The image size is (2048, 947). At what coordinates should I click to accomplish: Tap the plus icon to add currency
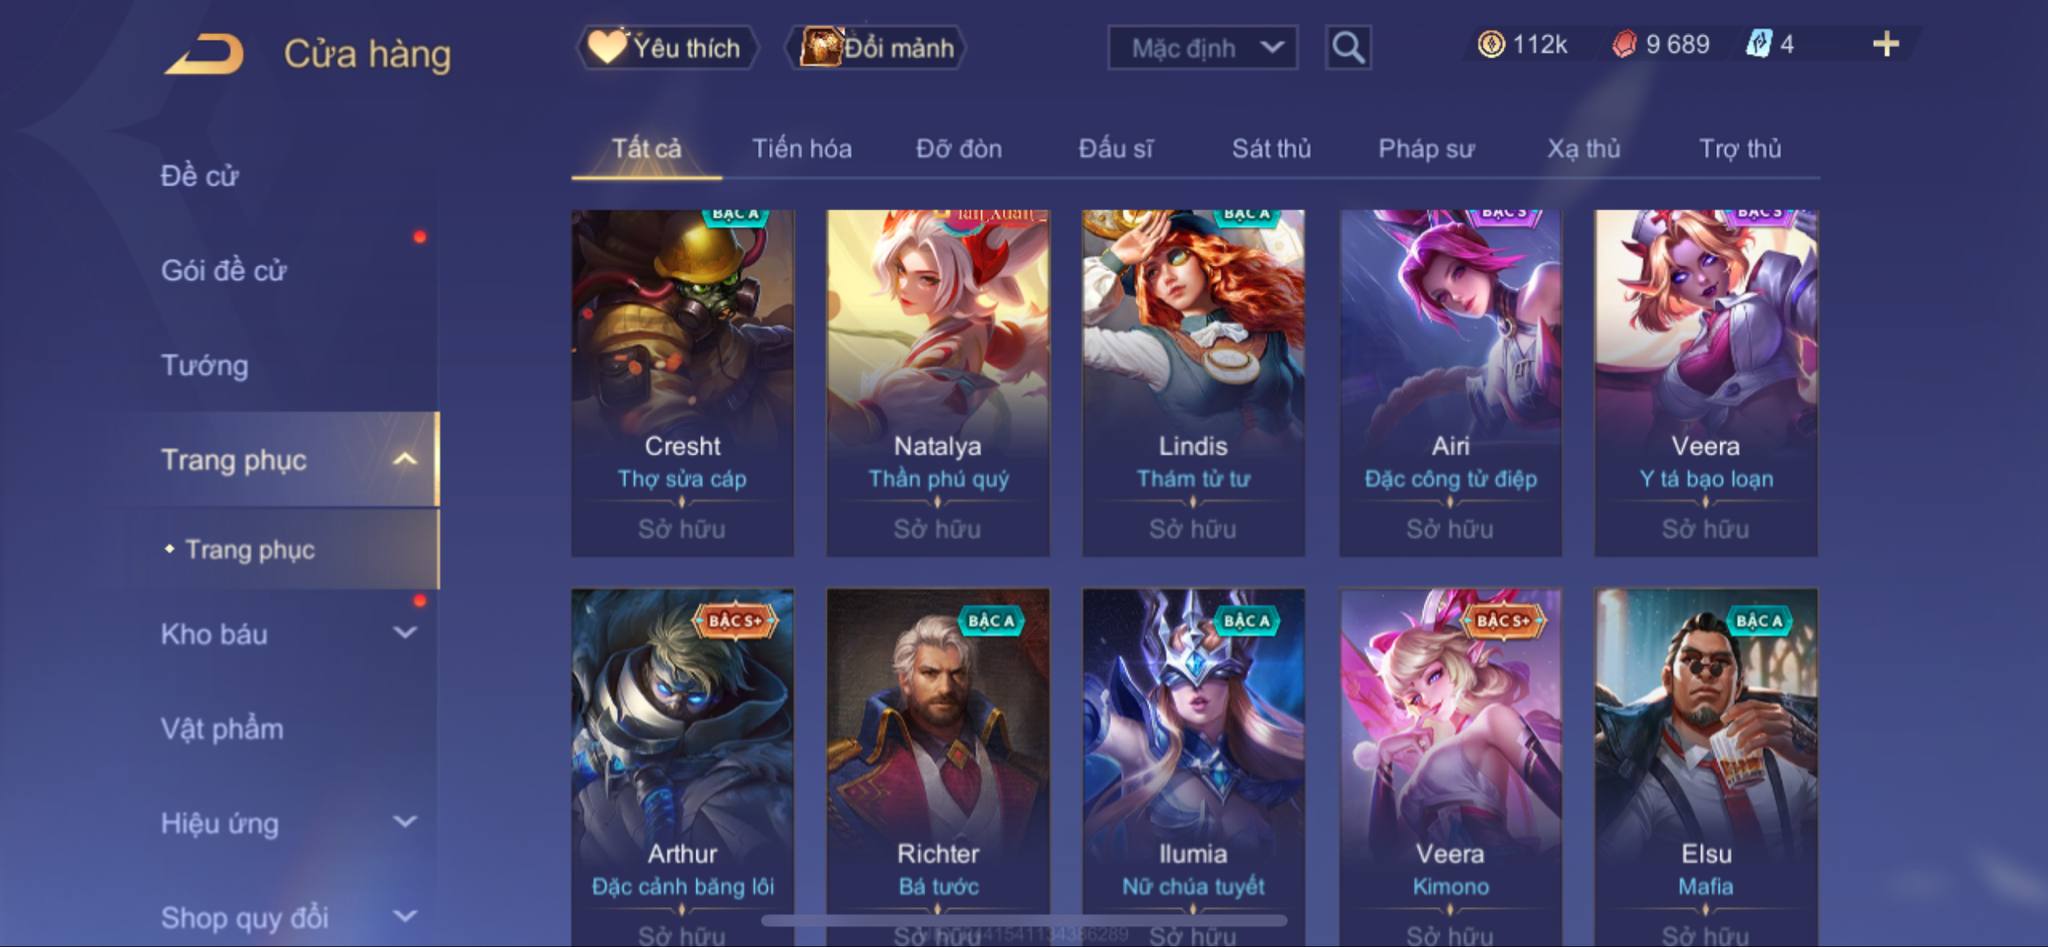pos(1885,44)
